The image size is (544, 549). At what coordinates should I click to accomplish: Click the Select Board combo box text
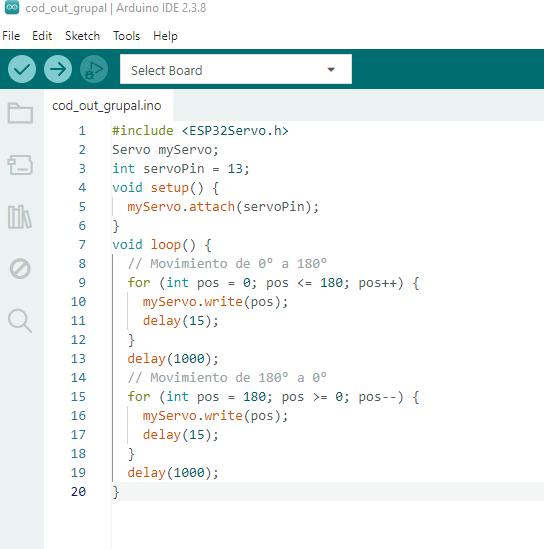(167, 70)
